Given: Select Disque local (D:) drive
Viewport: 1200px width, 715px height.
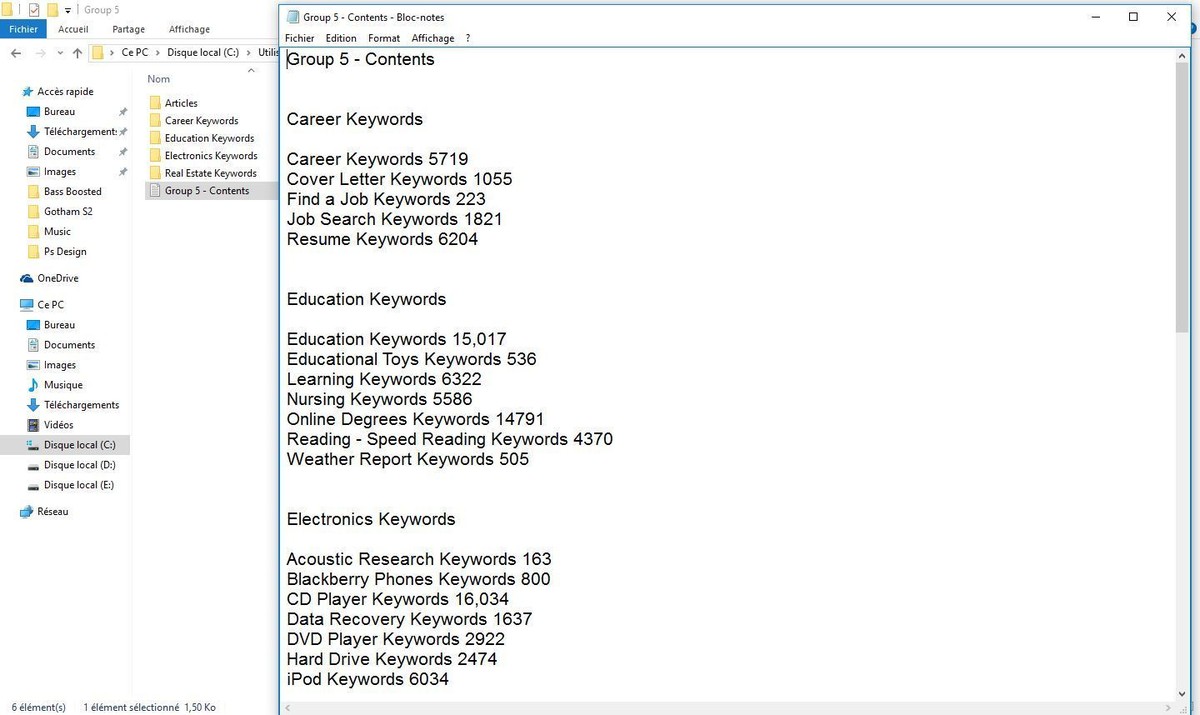Looking at the screenshot, I should (x=79, y=465).
